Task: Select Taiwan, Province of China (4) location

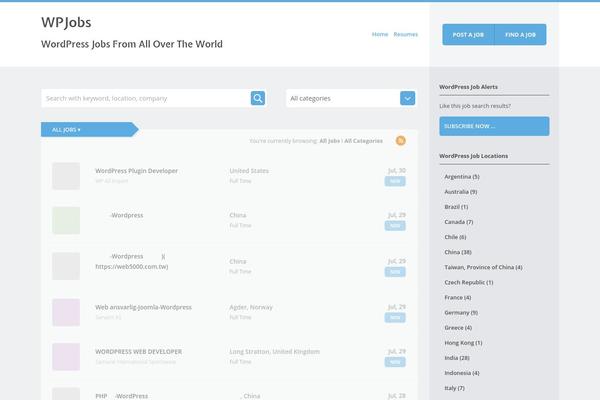Action: point(483,267)
